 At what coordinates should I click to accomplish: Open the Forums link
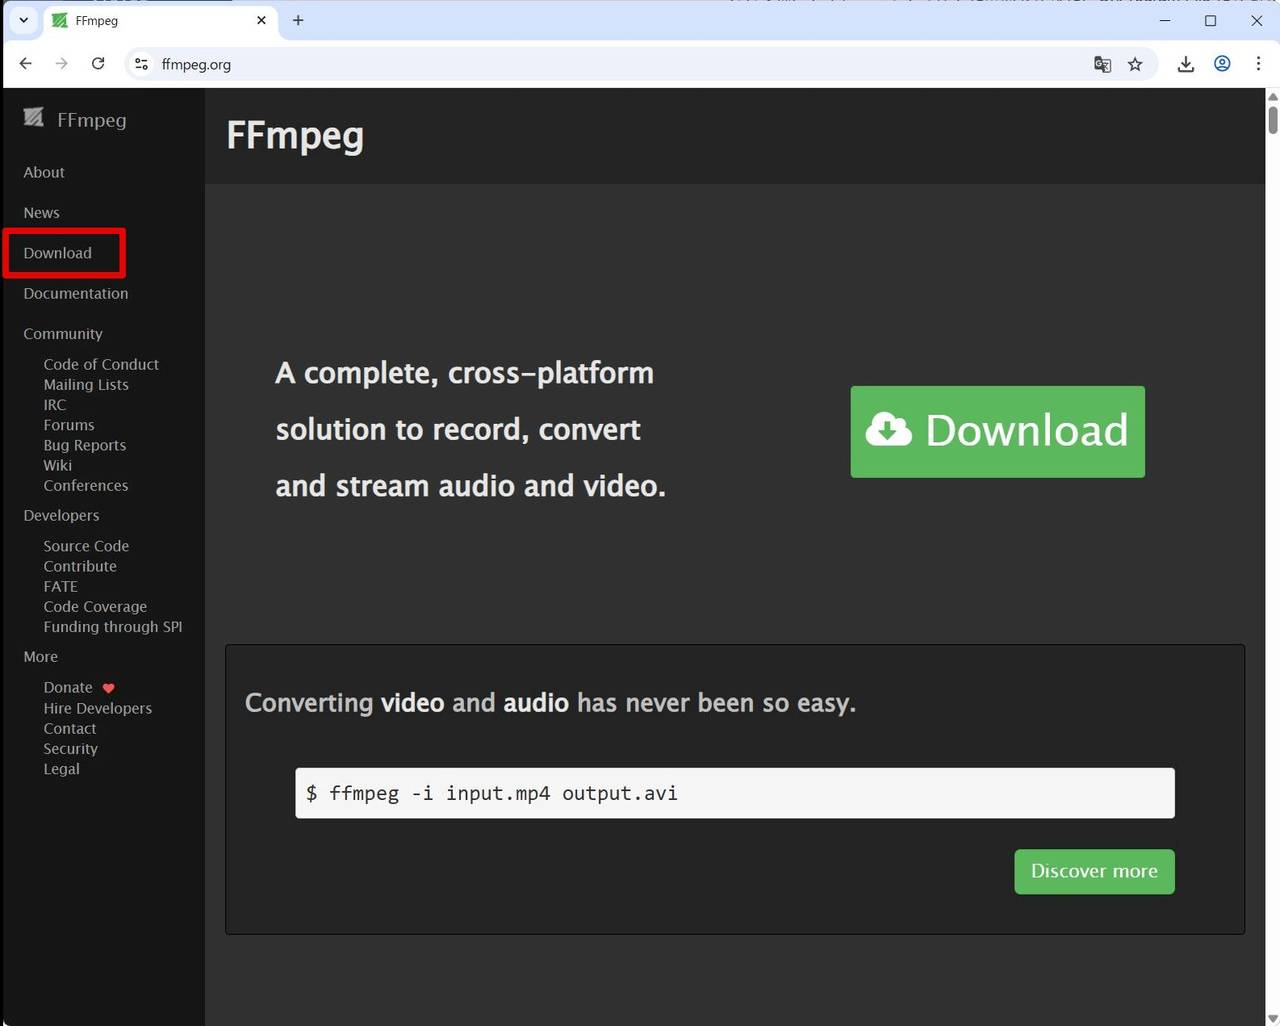click(69, 425)
